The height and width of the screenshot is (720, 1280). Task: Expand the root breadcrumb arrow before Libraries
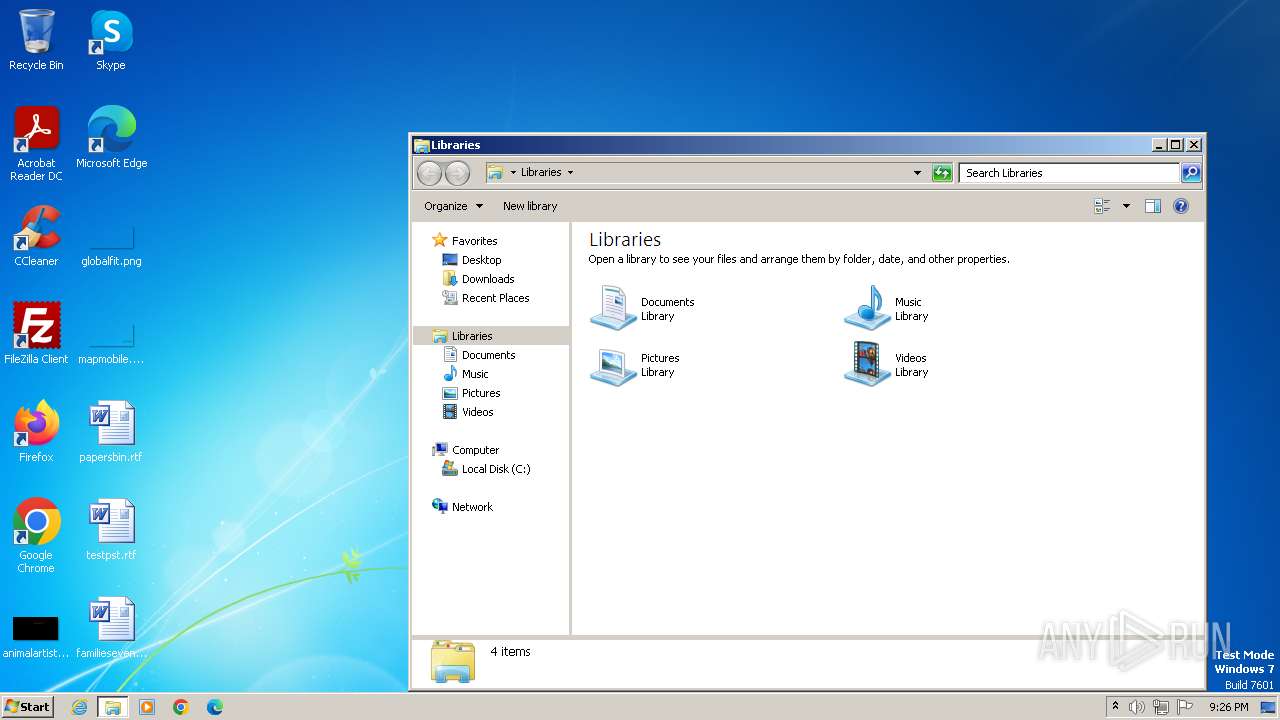[513, 172]
